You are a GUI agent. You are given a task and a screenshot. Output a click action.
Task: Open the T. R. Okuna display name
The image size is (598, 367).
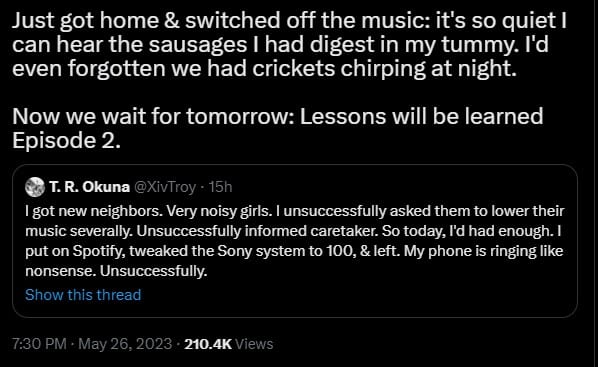[89, 187]
